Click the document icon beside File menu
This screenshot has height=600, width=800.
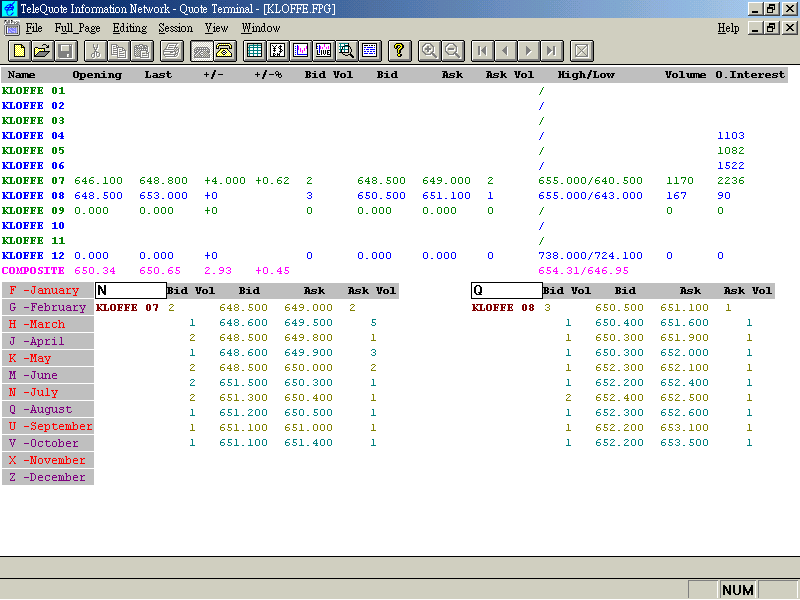[x=12, y=28]
